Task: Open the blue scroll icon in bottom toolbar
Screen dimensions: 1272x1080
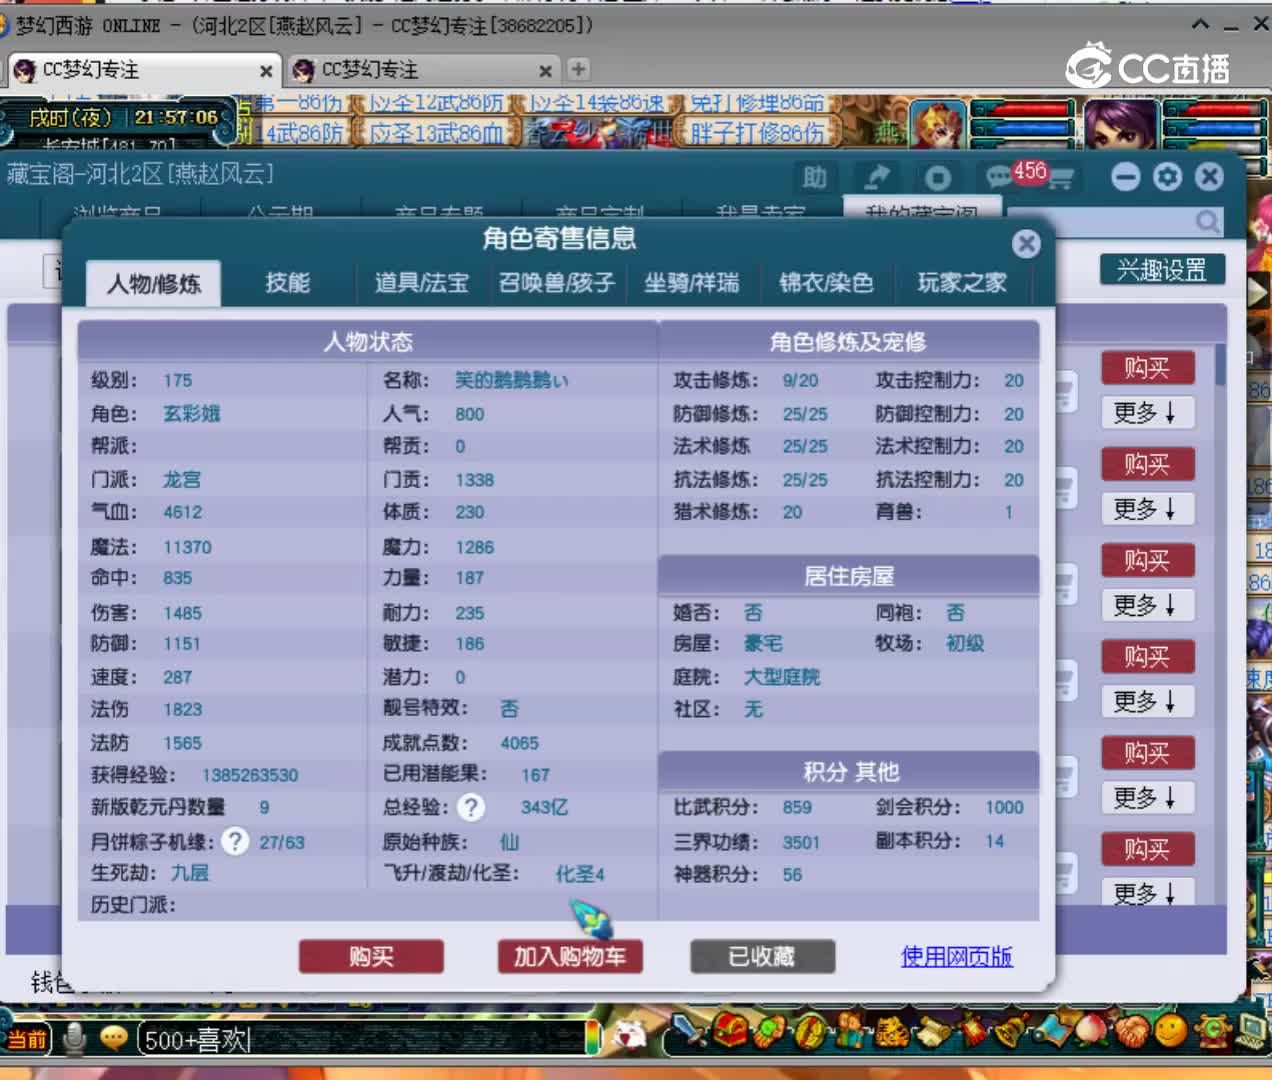Action: 1052,1032
